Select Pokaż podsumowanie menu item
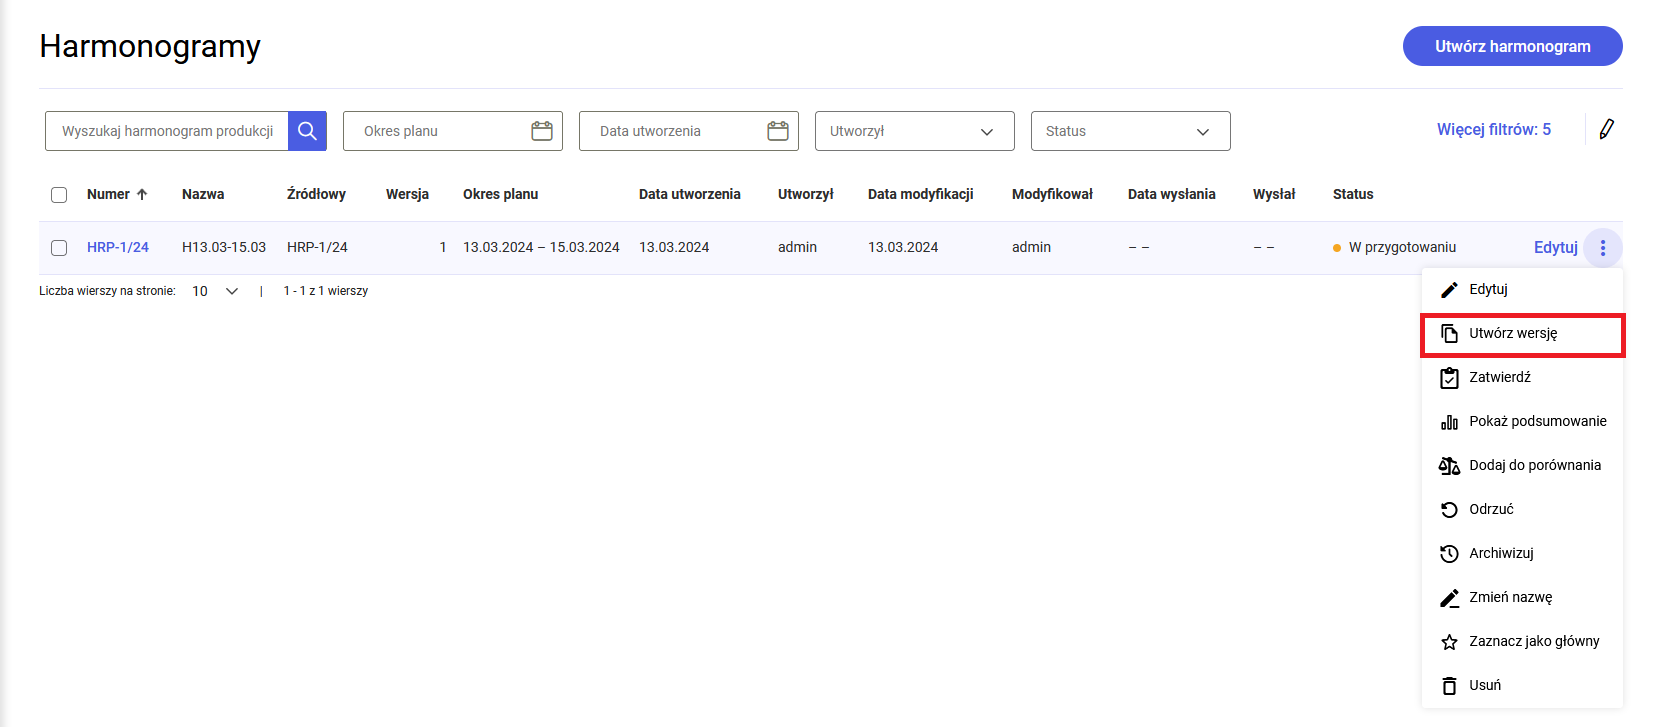1663x727 pixels. point(1522,422)
